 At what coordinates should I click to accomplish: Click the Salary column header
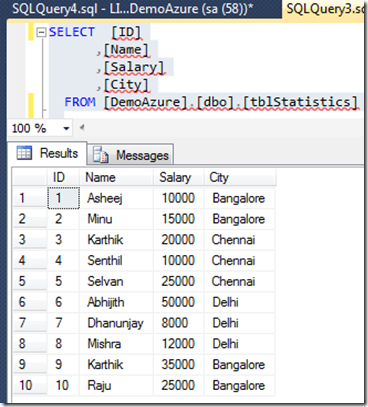179,177
